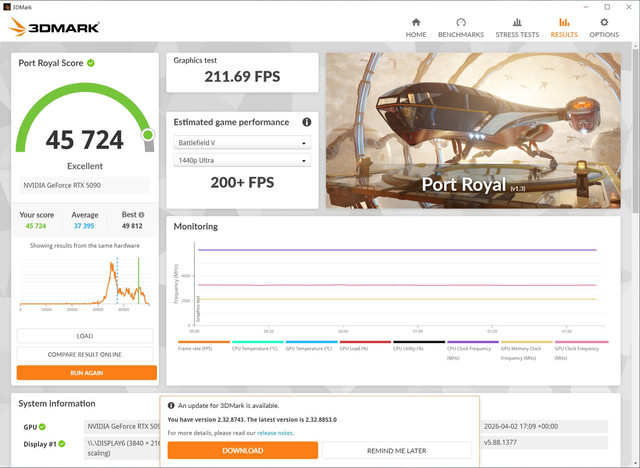This screenshot has height=468, width=640.
Task: Click the 3DMark logo in header
Action: pyautogui.click(x=54, y=27)
